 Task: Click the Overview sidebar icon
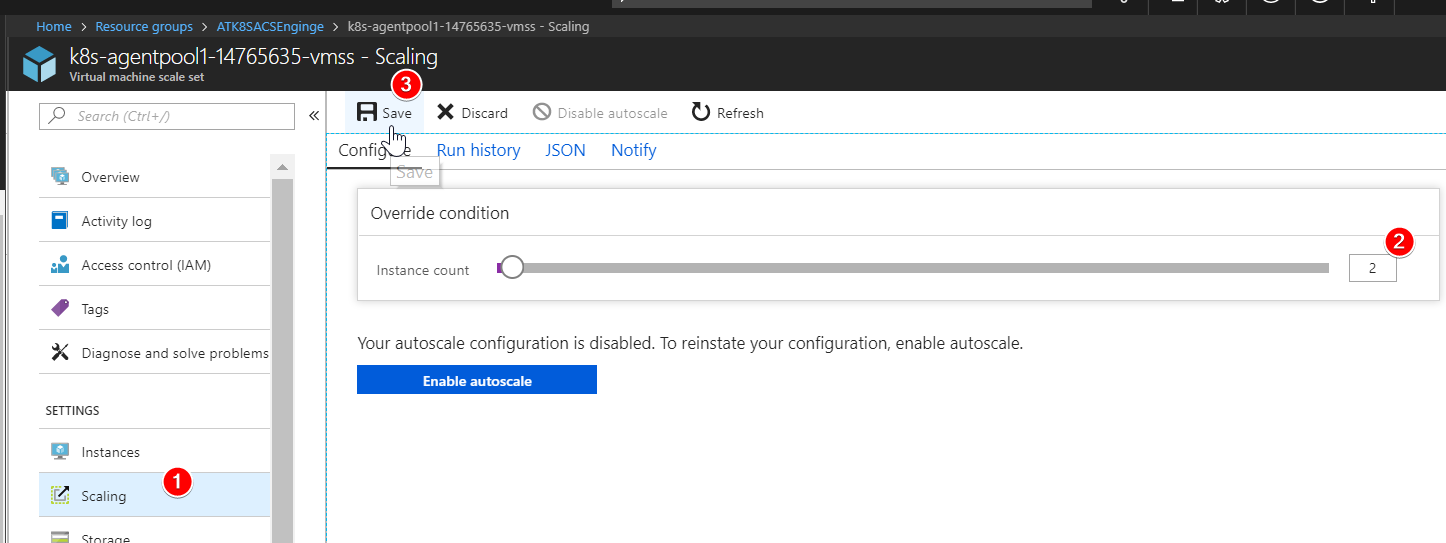[60, 177]
